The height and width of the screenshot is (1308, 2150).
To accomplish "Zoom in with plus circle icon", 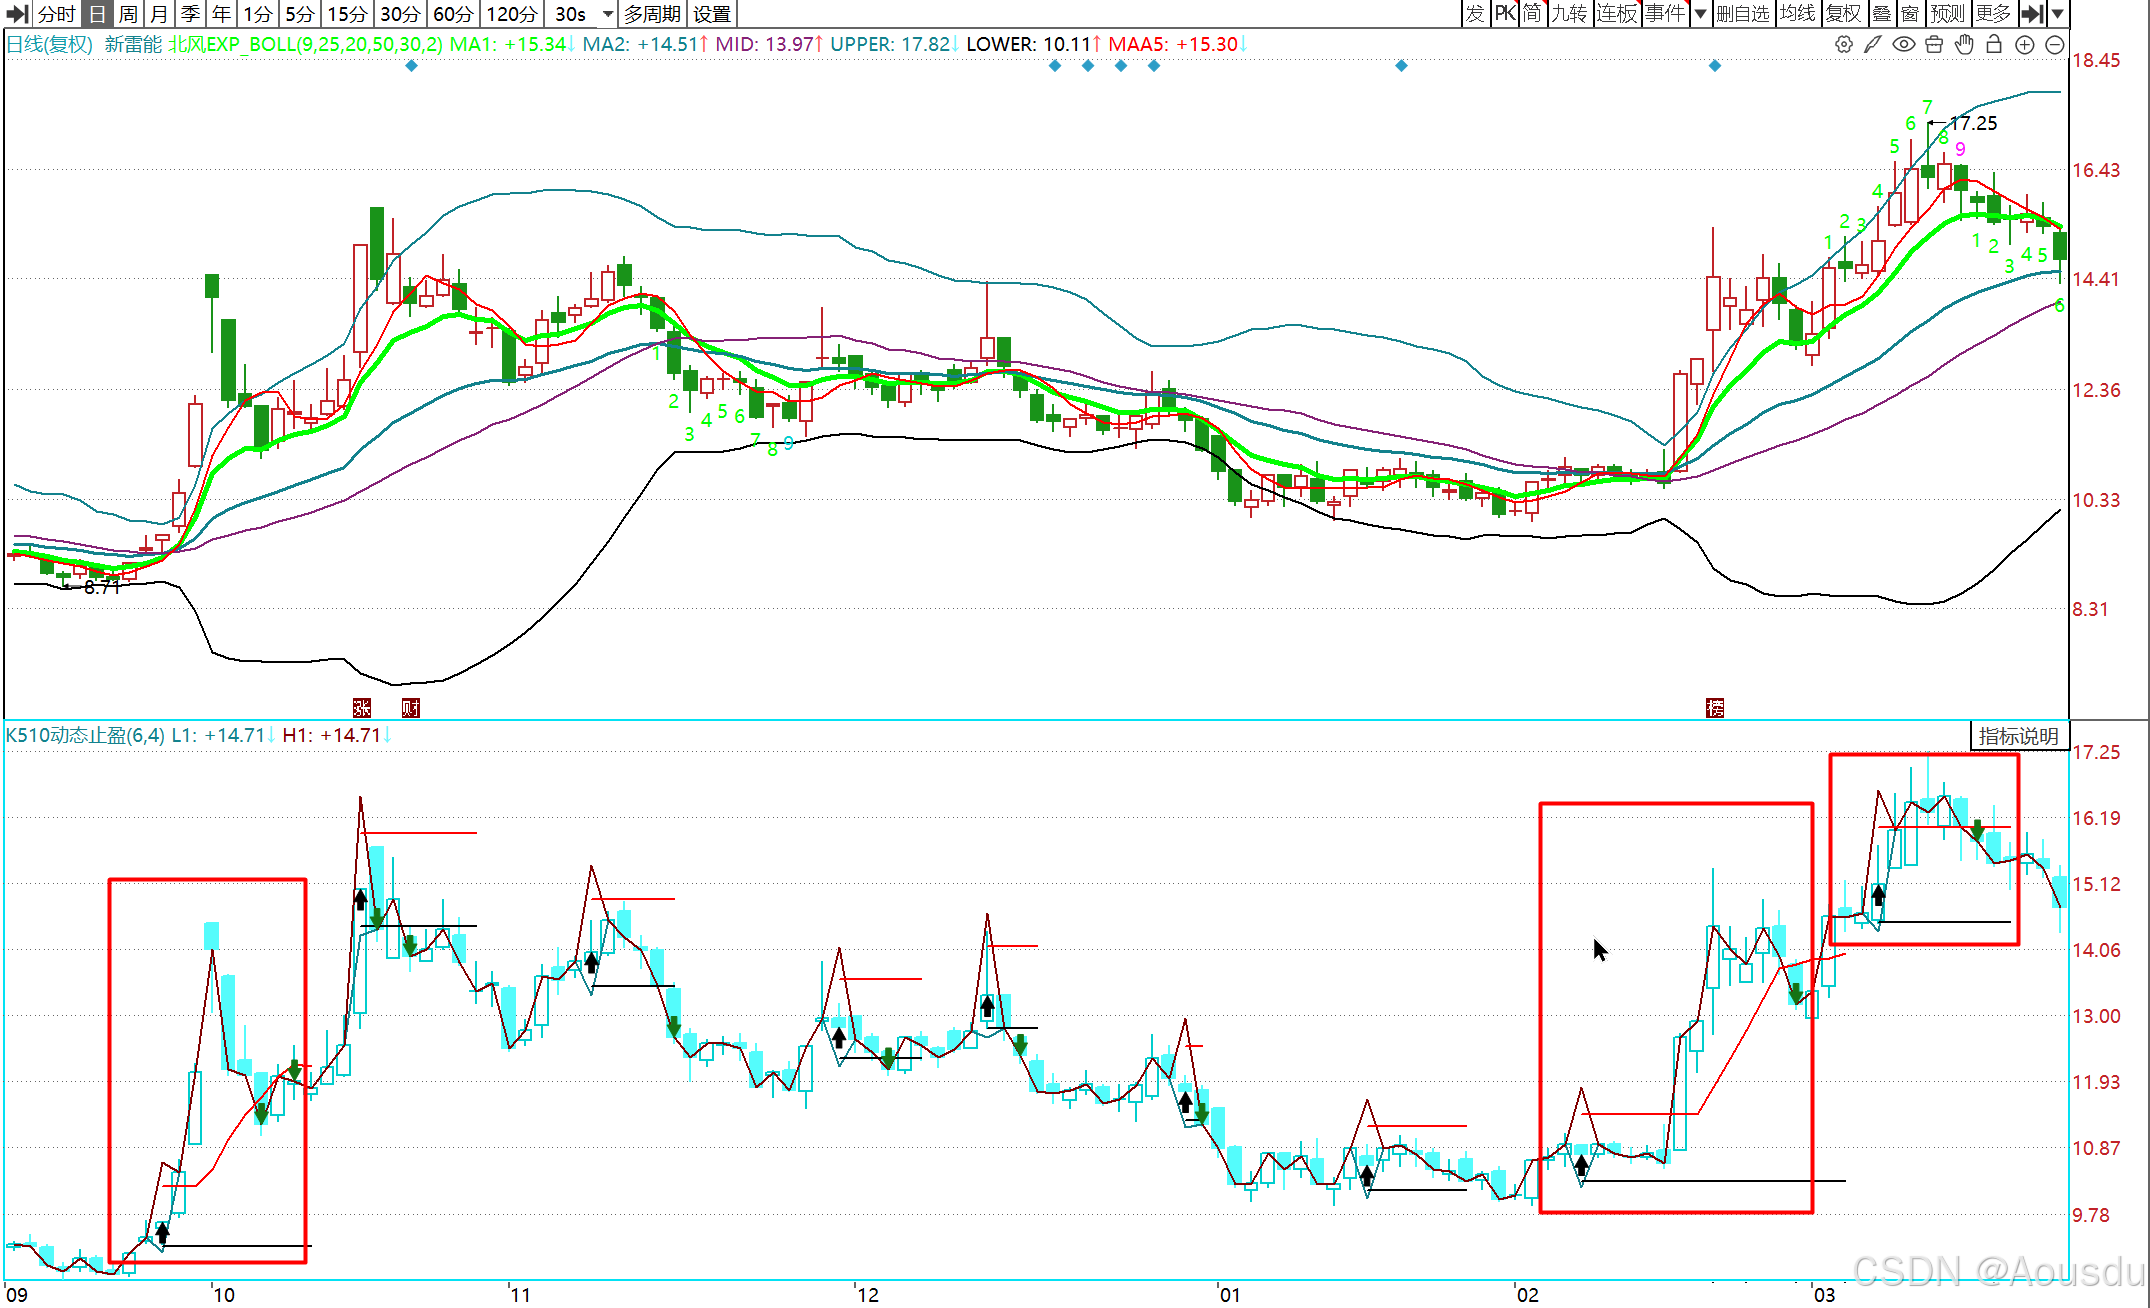I will tap(2025, 44).
